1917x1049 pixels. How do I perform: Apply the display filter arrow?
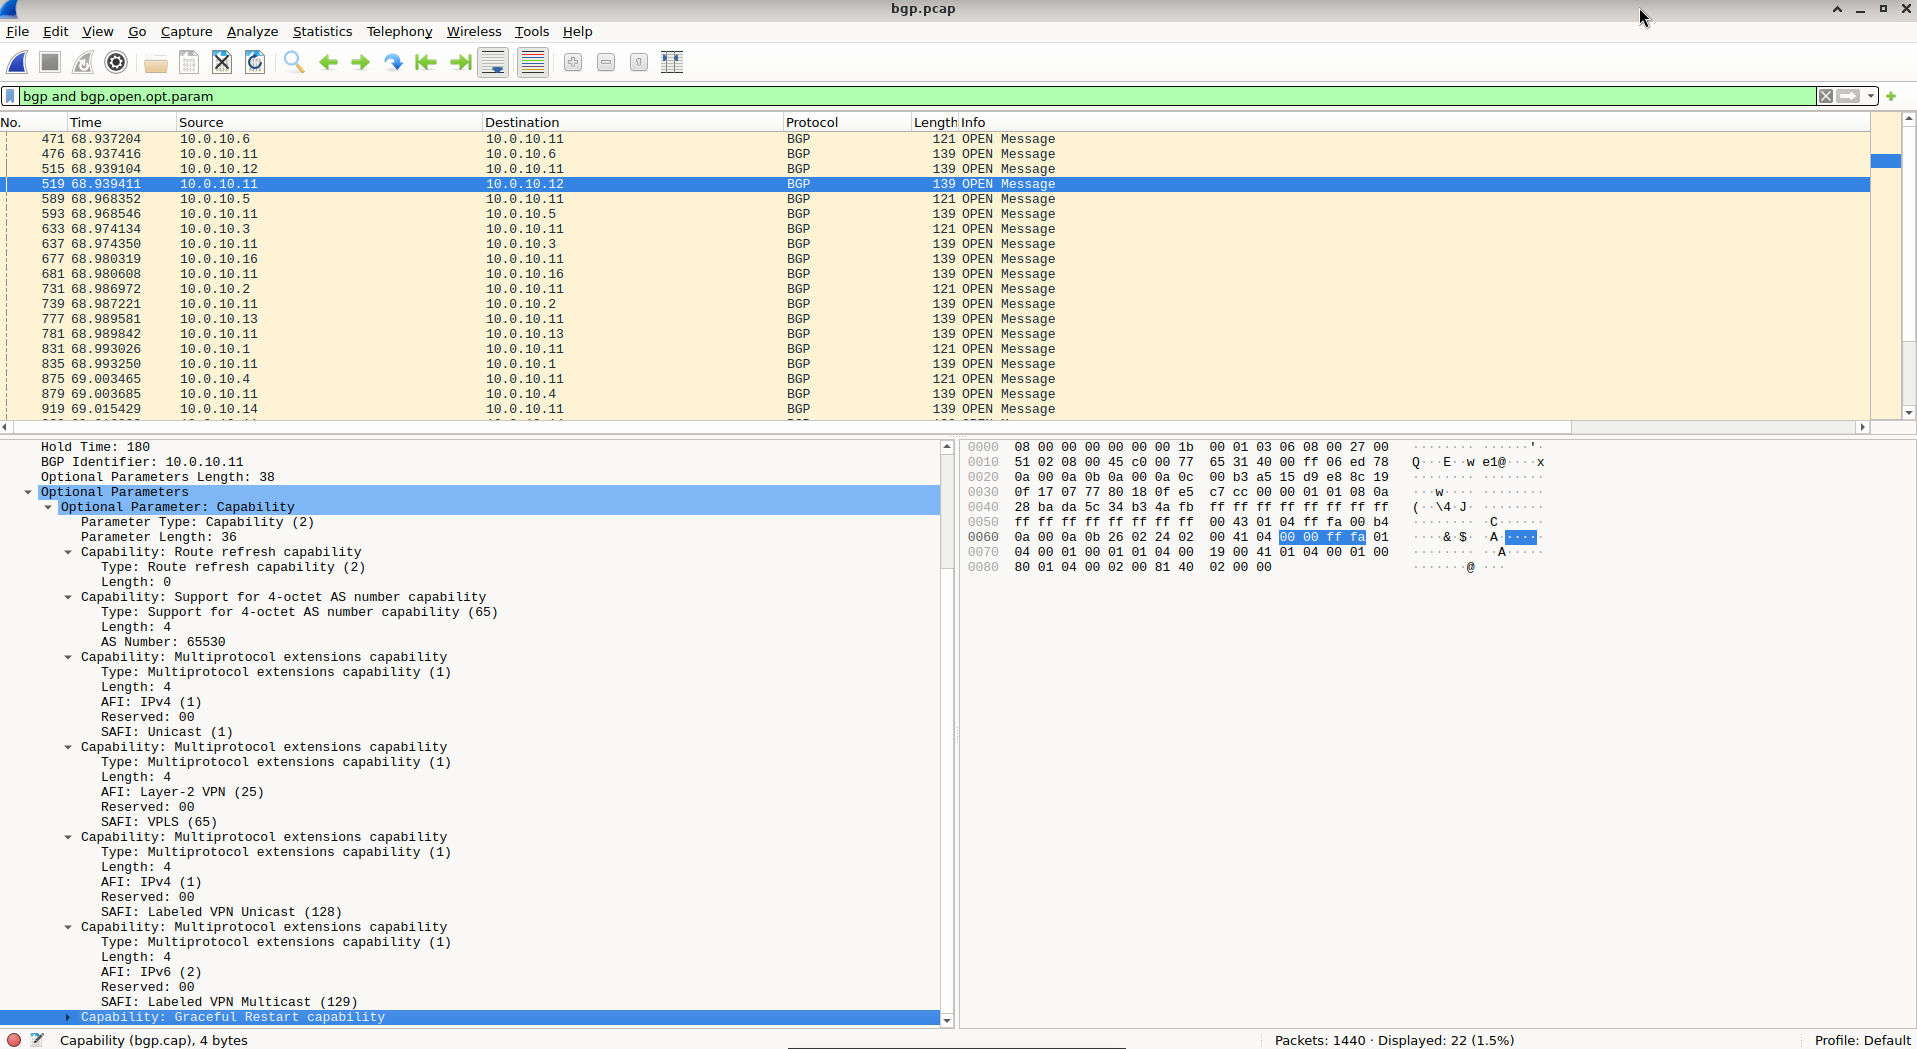tap(1848, 96)
